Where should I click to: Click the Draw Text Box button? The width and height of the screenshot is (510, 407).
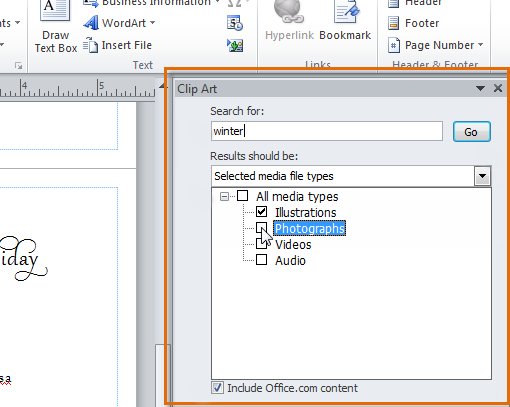click(56, 27)
